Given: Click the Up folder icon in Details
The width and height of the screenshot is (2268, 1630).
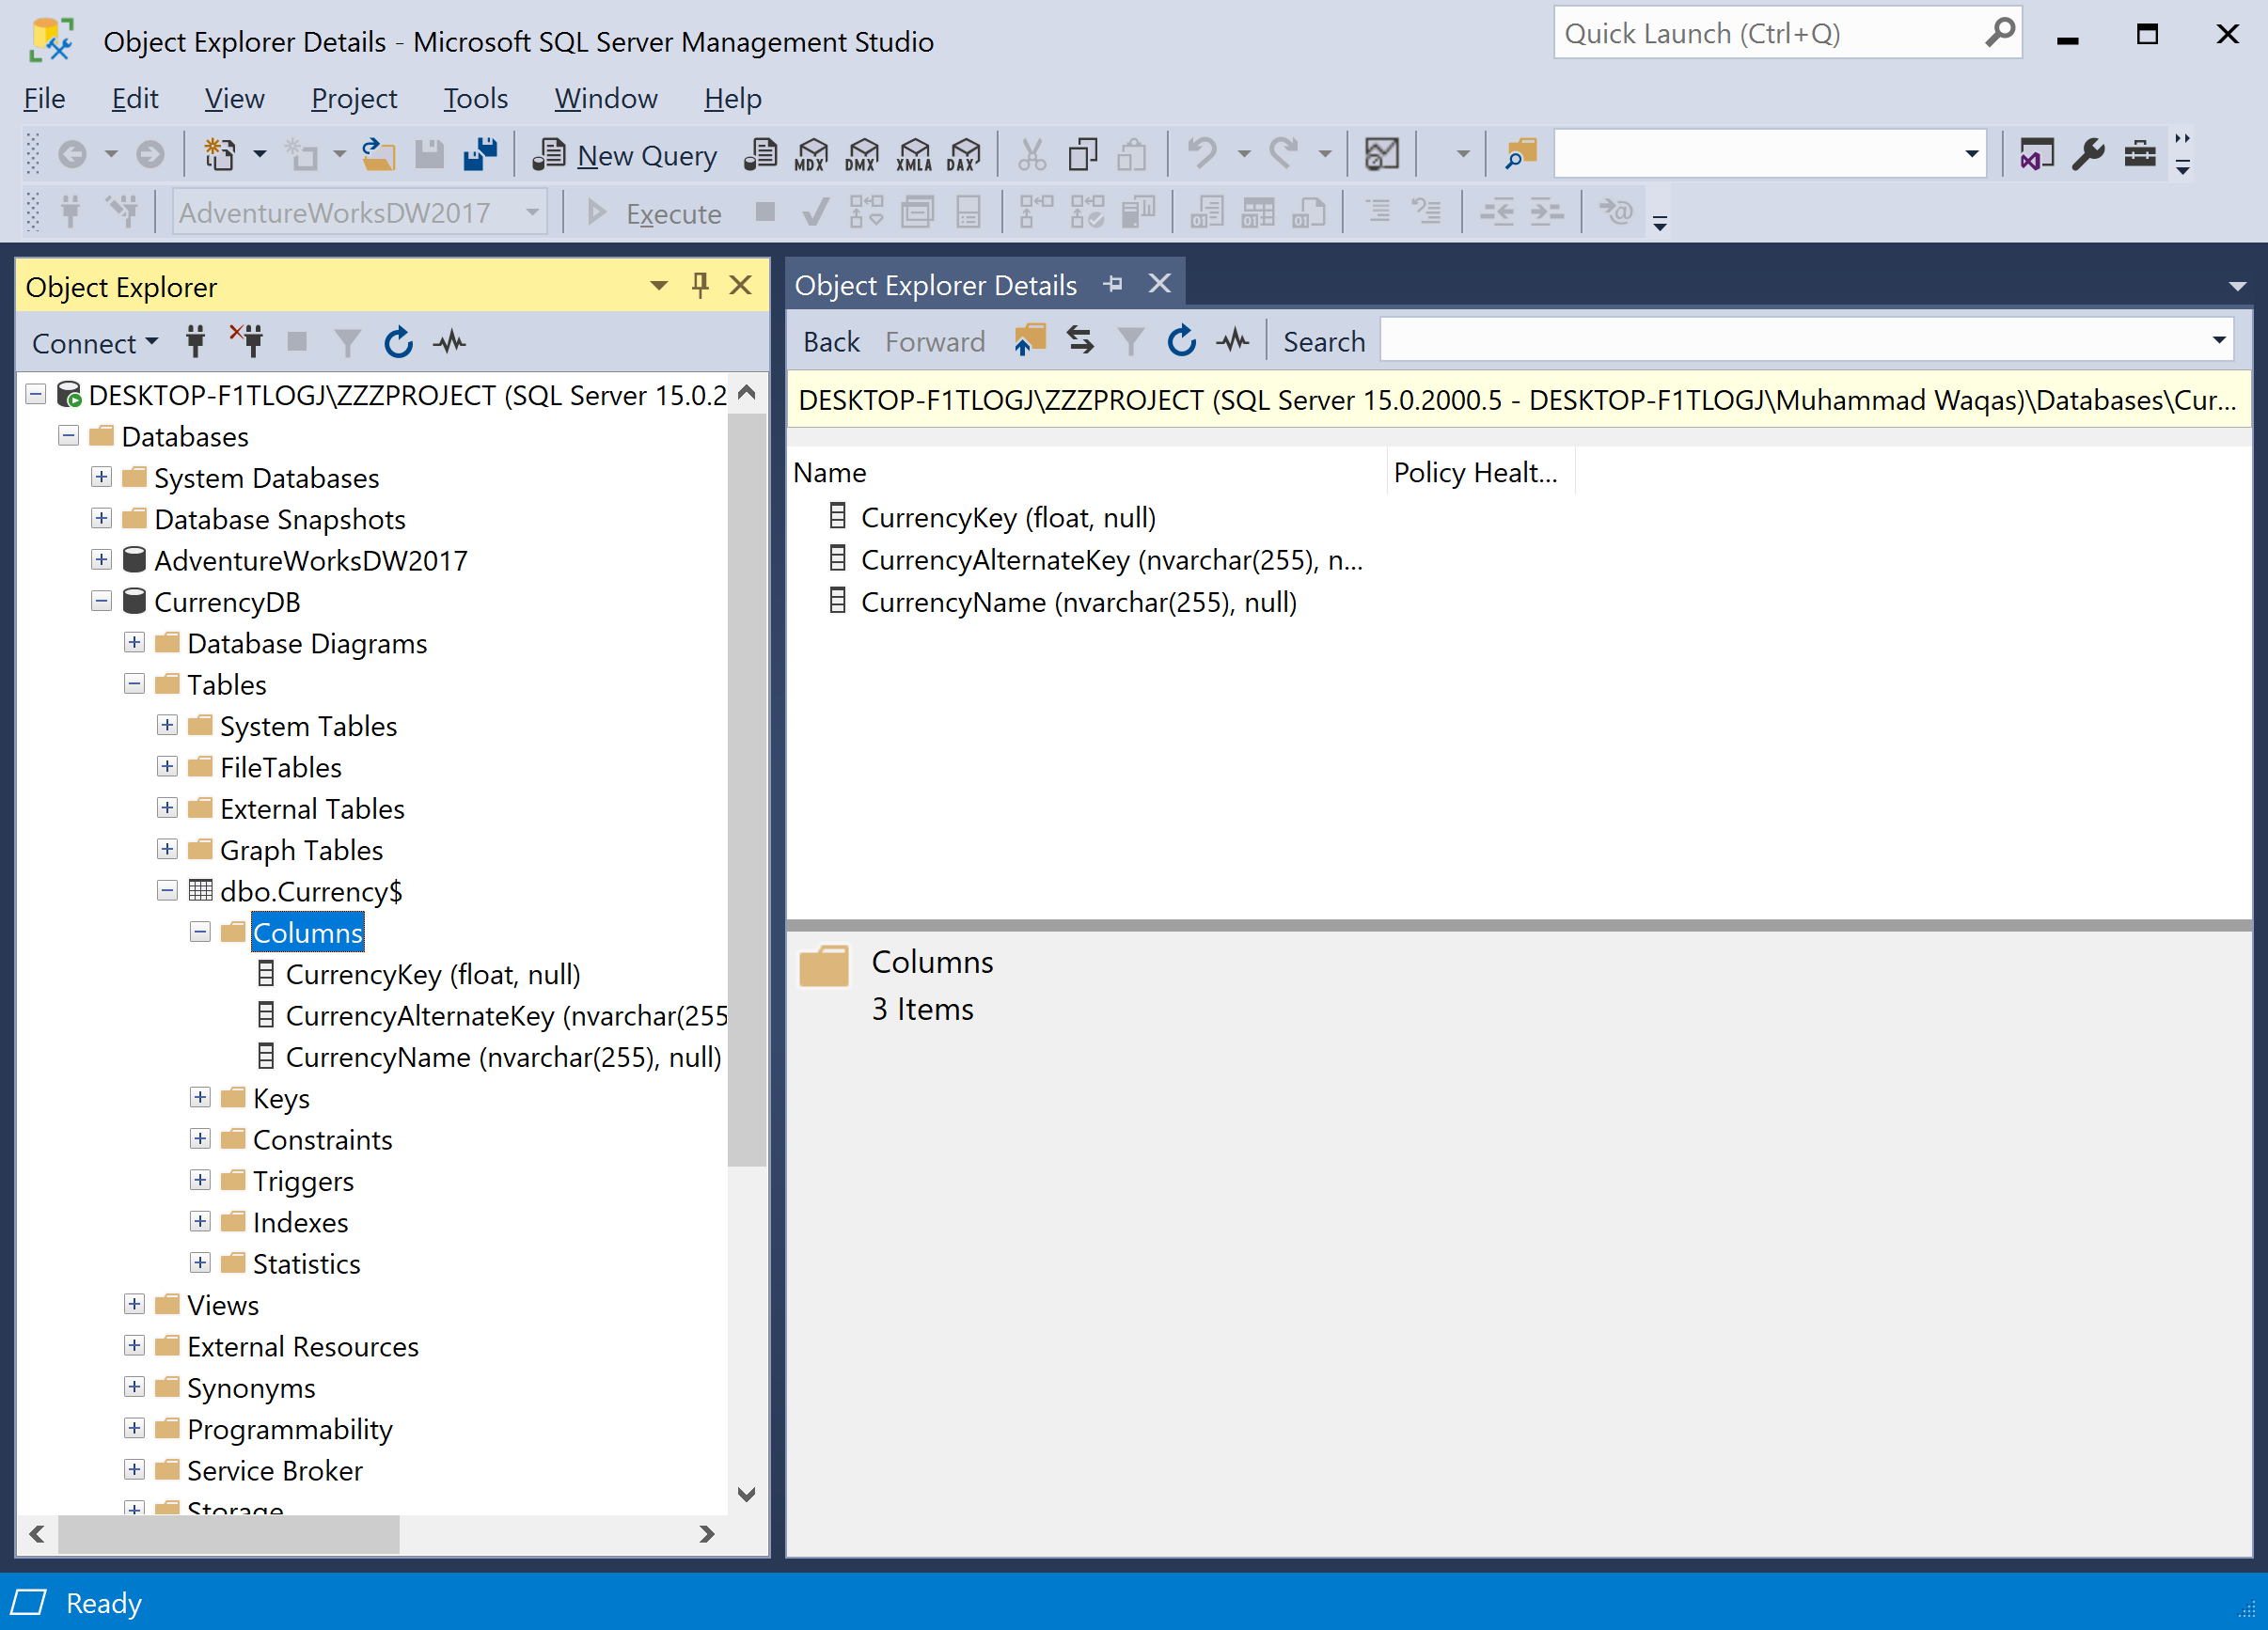Looking at the screenshot, I should (x=1029, y=341).
